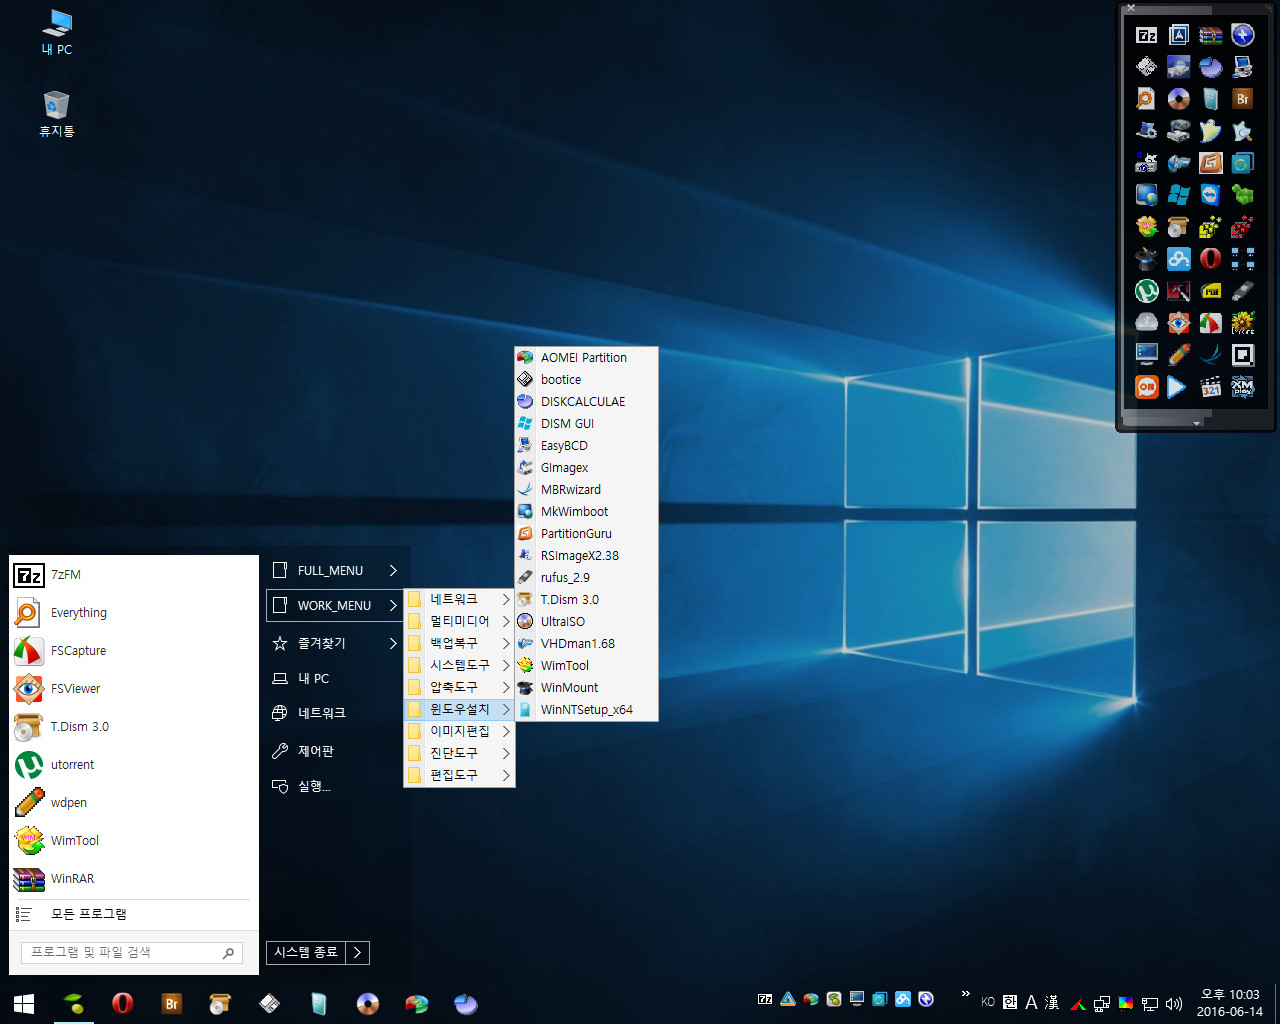Open UltraISO from the submenu list
Viewport: 1280px width, 1024px height.
pos(586,621)
